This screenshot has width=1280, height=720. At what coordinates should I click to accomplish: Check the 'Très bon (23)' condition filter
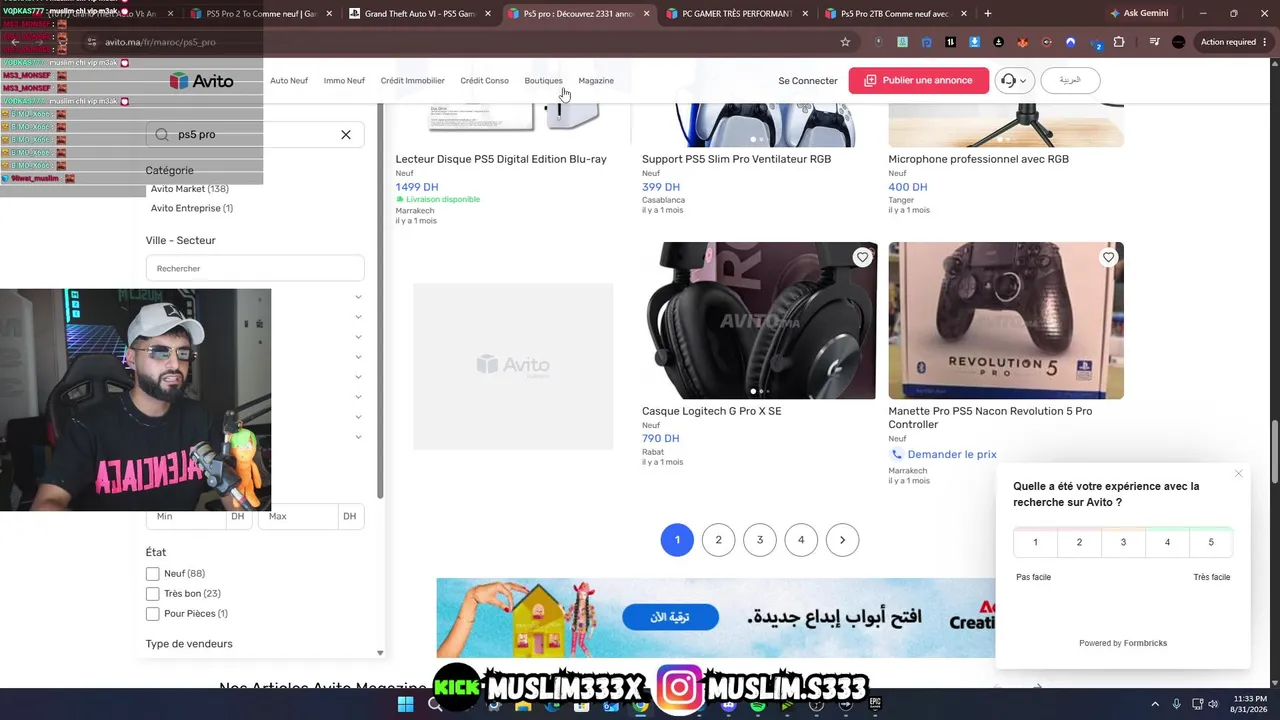153,594
